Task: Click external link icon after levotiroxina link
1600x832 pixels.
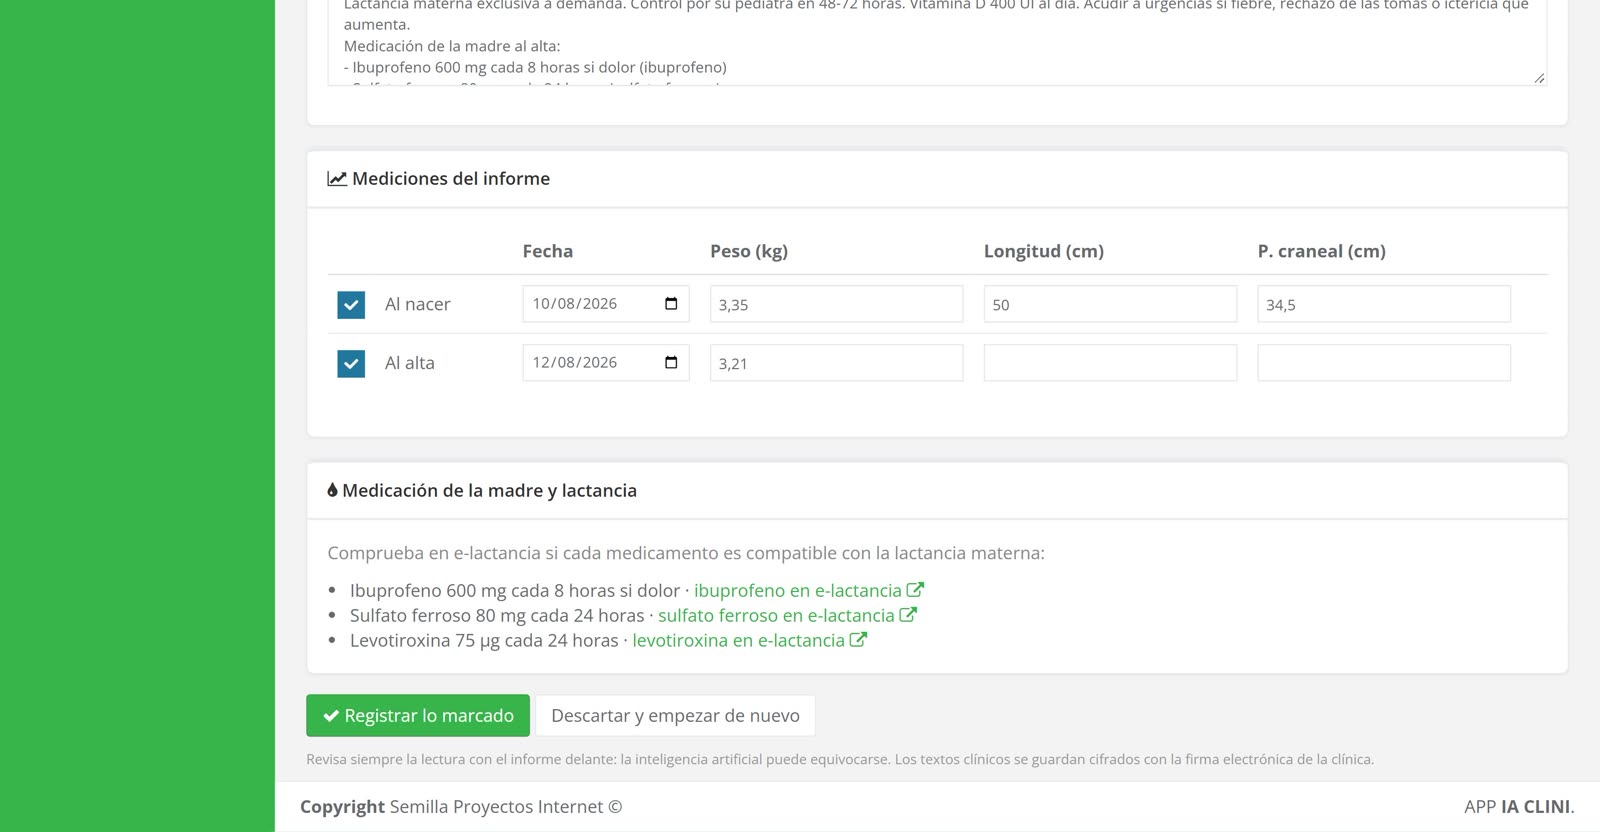Action: [858, 640]
